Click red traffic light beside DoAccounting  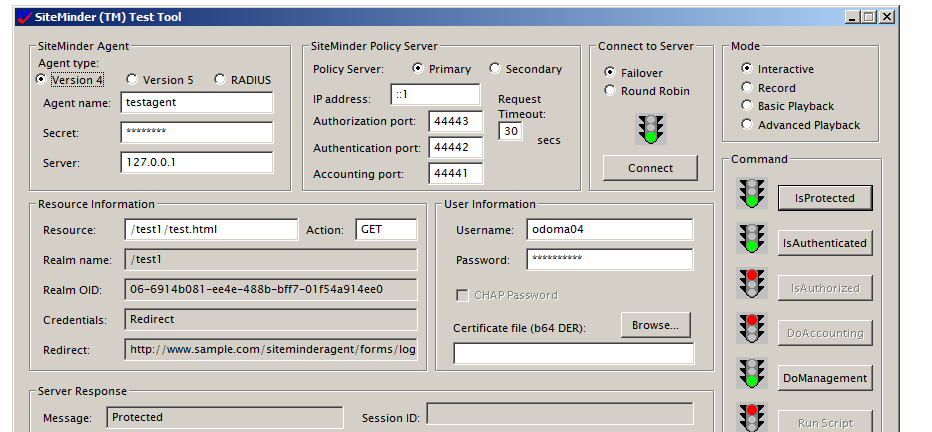coord(752,328)
